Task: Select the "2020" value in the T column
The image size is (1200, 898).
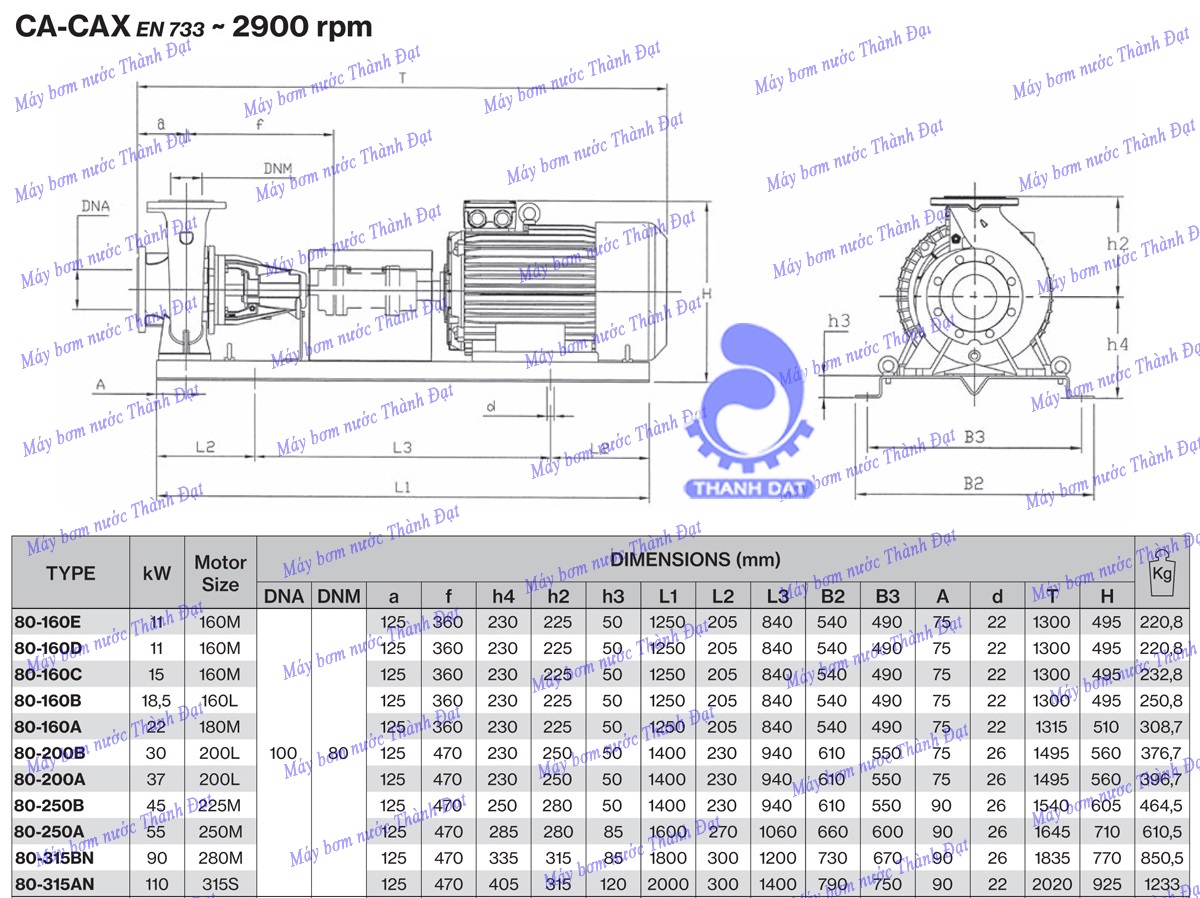Action: [x=1053, y=884]
